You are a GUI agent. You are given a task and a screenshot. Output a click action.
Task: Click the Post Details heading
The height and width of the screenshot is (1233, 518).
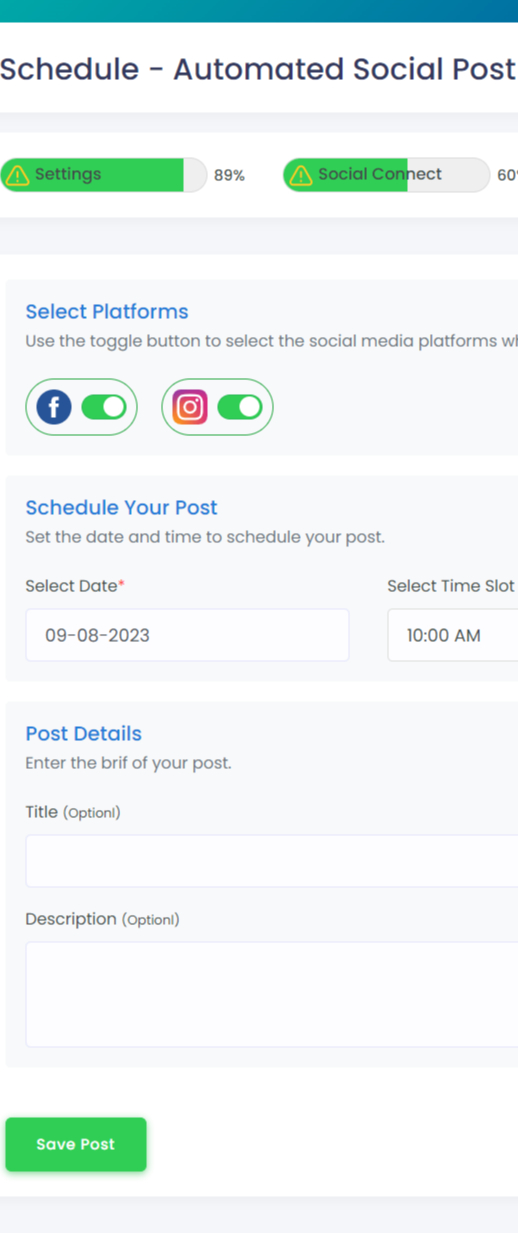[x=84, y=733]
